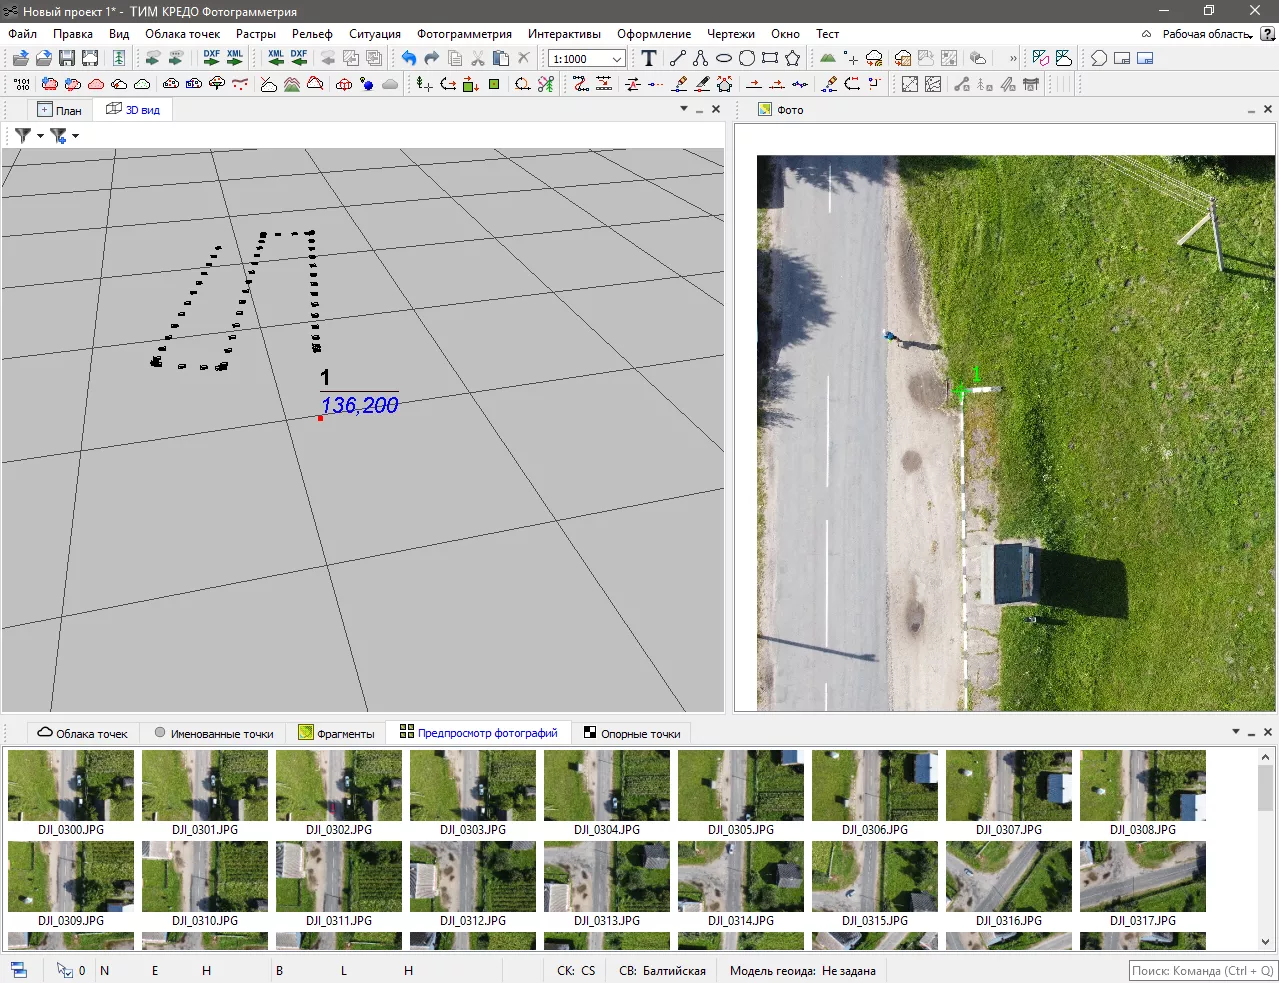Switch to the Опорные точки tab
This screenshot has height=983, width=1279.
point(632,733)
